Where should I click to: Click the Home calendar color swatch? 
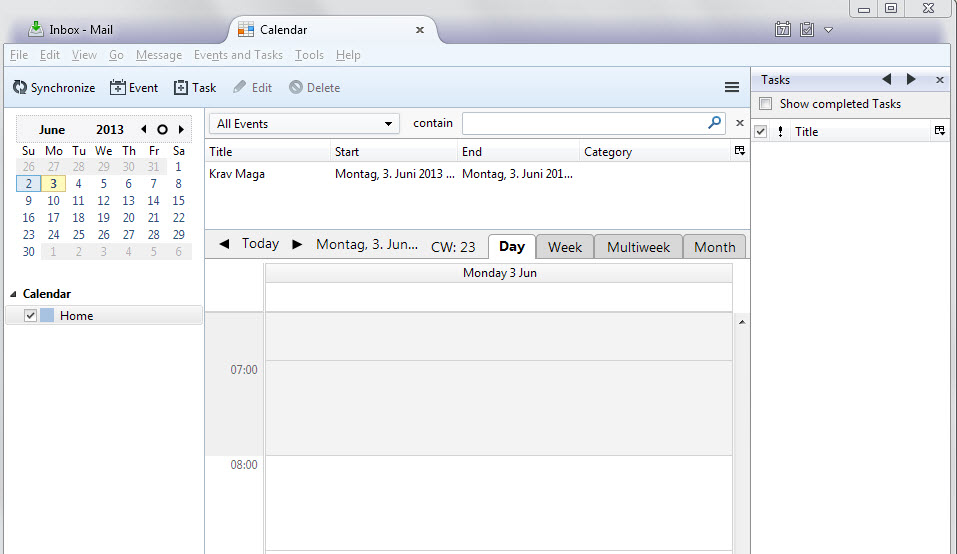point(47,315)
